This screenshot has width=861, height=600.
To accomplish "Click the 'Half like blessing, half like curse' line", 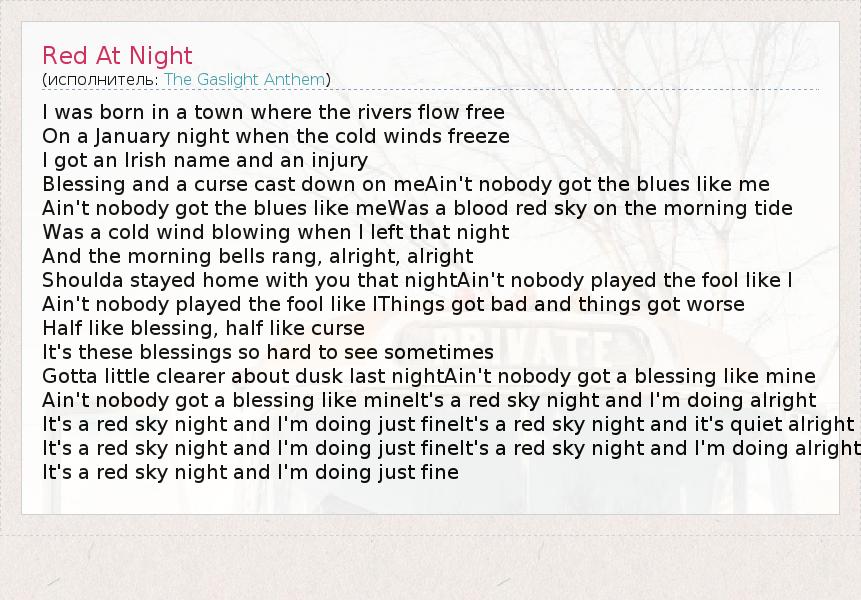I will (x=204, y=328).
